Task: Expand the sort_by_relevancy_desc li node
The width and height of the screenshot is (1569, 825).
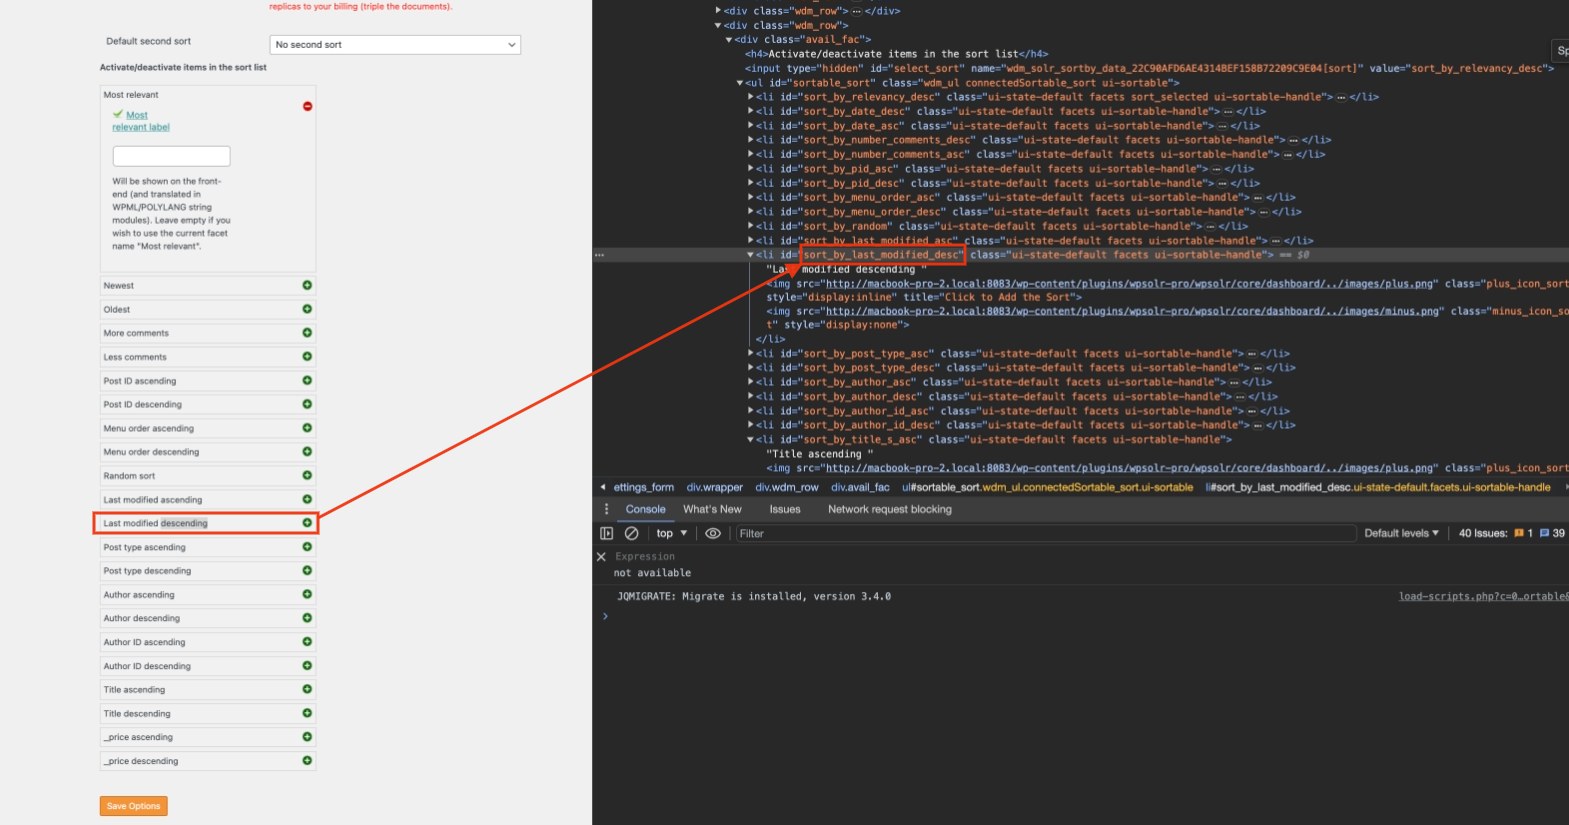Action: click(751, 97)
